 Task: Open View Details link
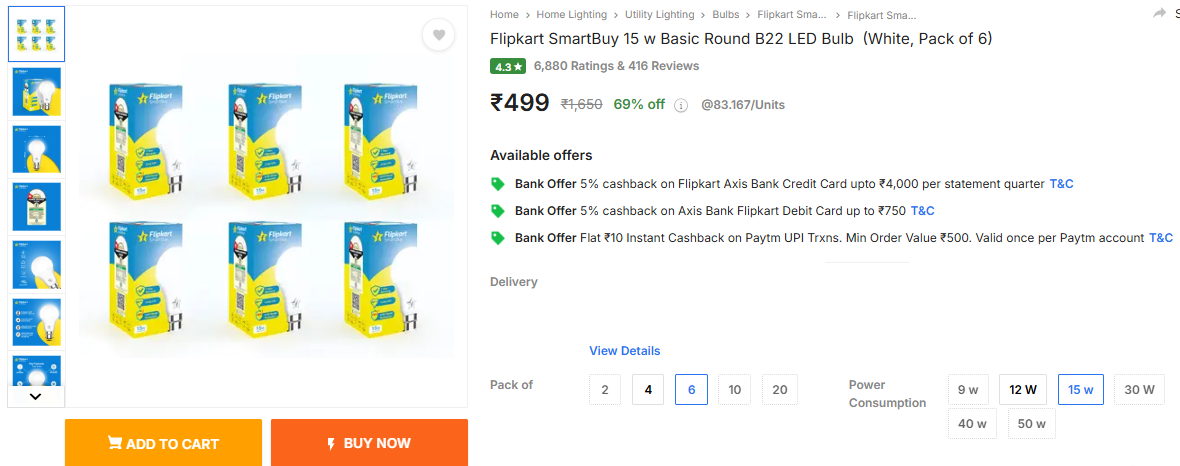click(x=624, y=351)
